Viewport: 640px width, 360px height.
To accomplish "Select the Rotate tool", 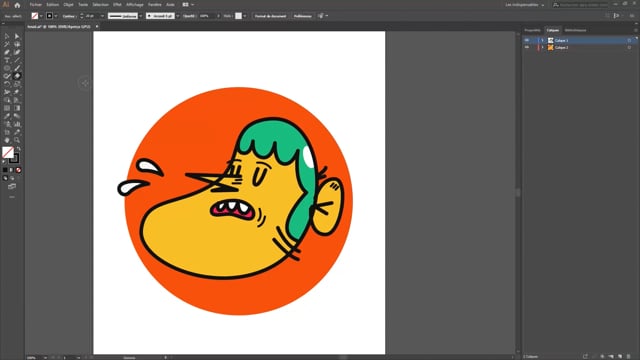I will click(7, 84).
